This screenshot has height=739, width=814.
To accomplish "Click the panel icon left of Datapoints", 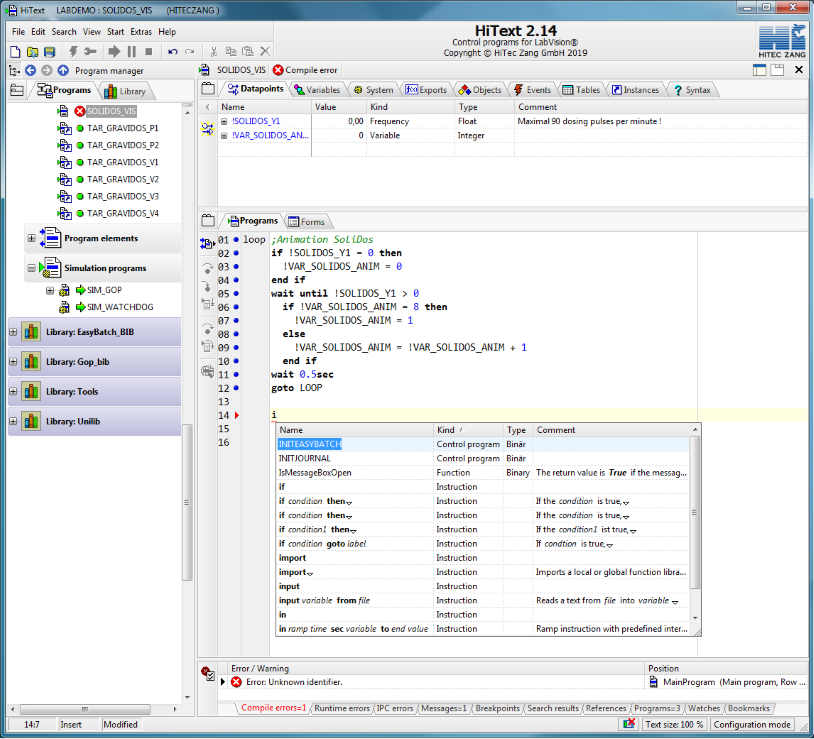I will click(x=208, y=89).
